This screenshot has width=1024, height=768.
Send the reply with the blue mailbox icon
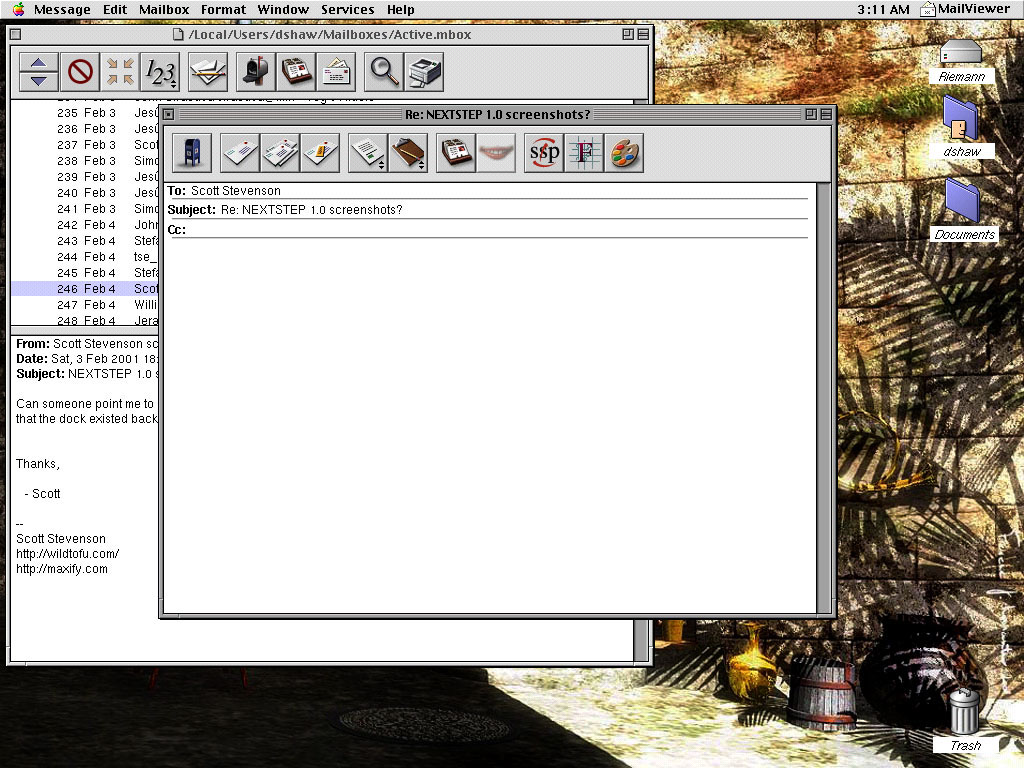click(193, 153)
